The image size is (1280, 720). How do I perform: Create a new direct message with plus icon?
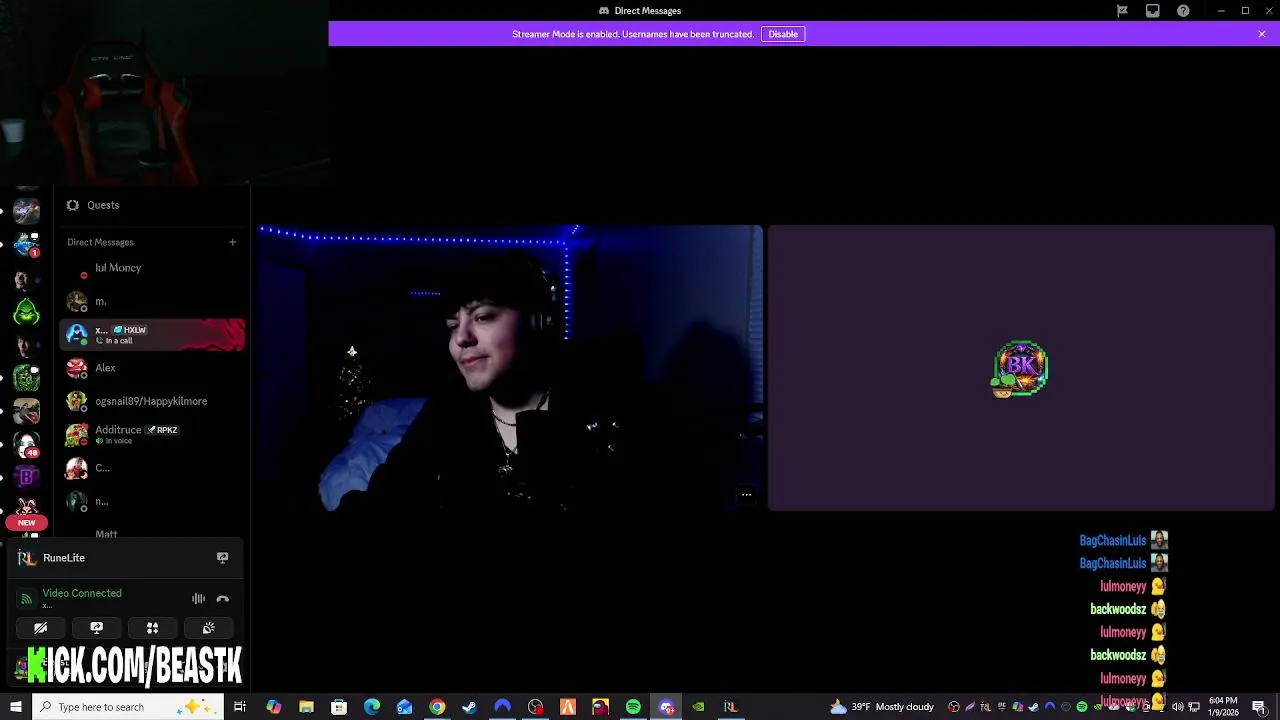233,242
